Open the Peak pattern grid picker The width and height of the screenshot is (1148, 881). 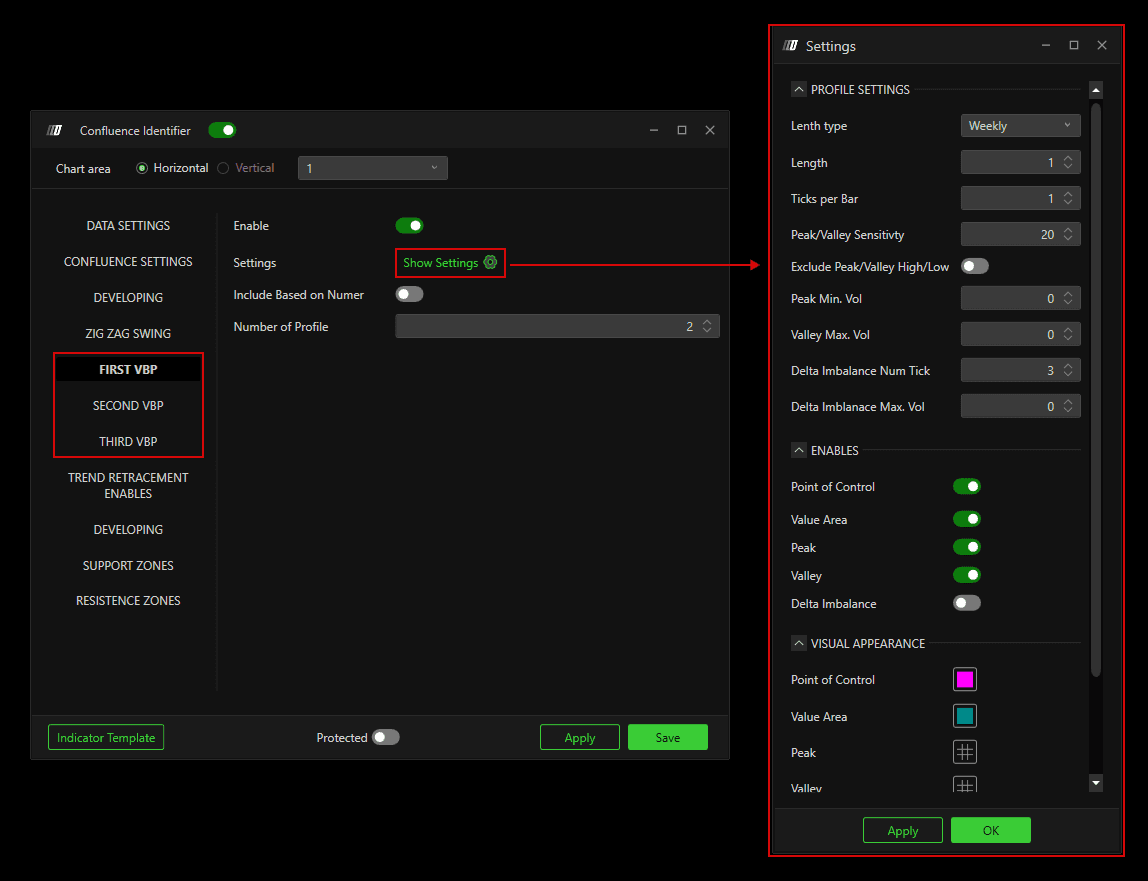965,751
